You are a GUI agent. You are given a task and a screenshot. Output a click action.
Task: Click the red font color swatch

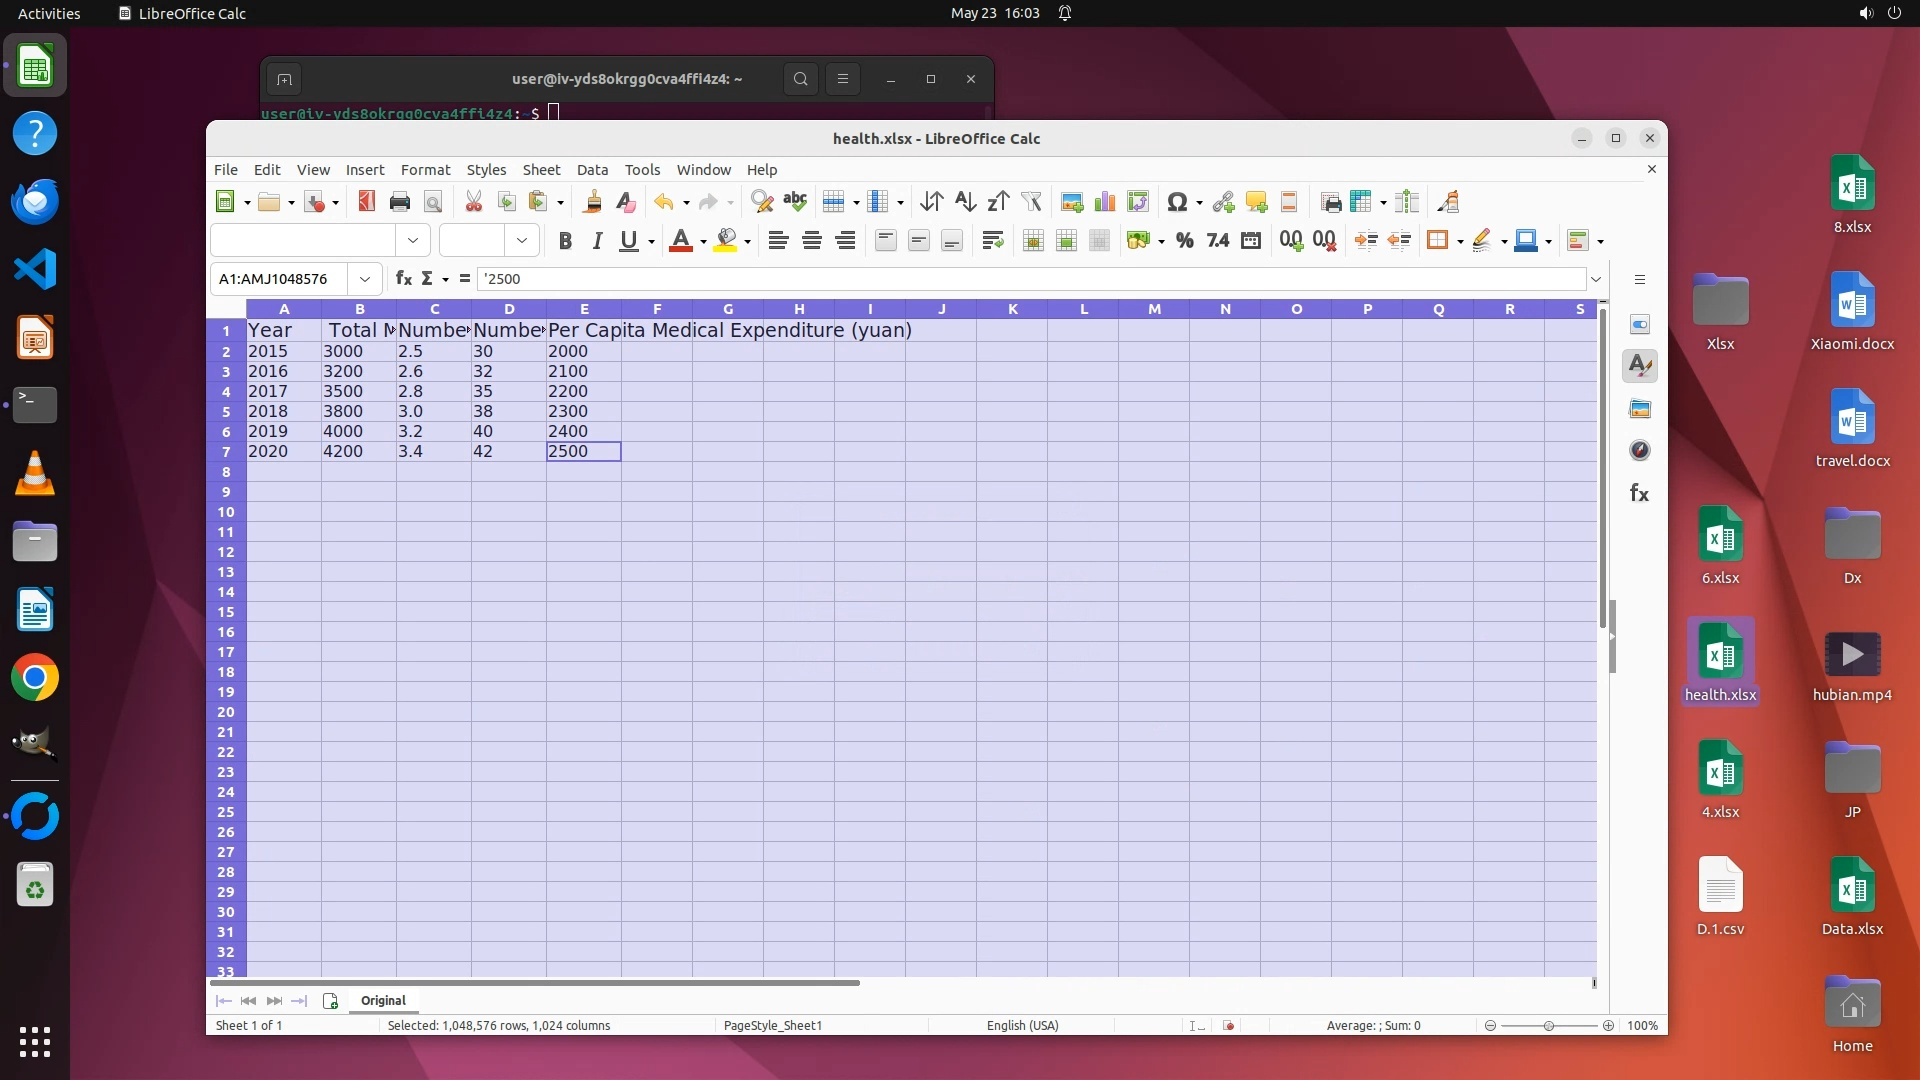(680, 241)
